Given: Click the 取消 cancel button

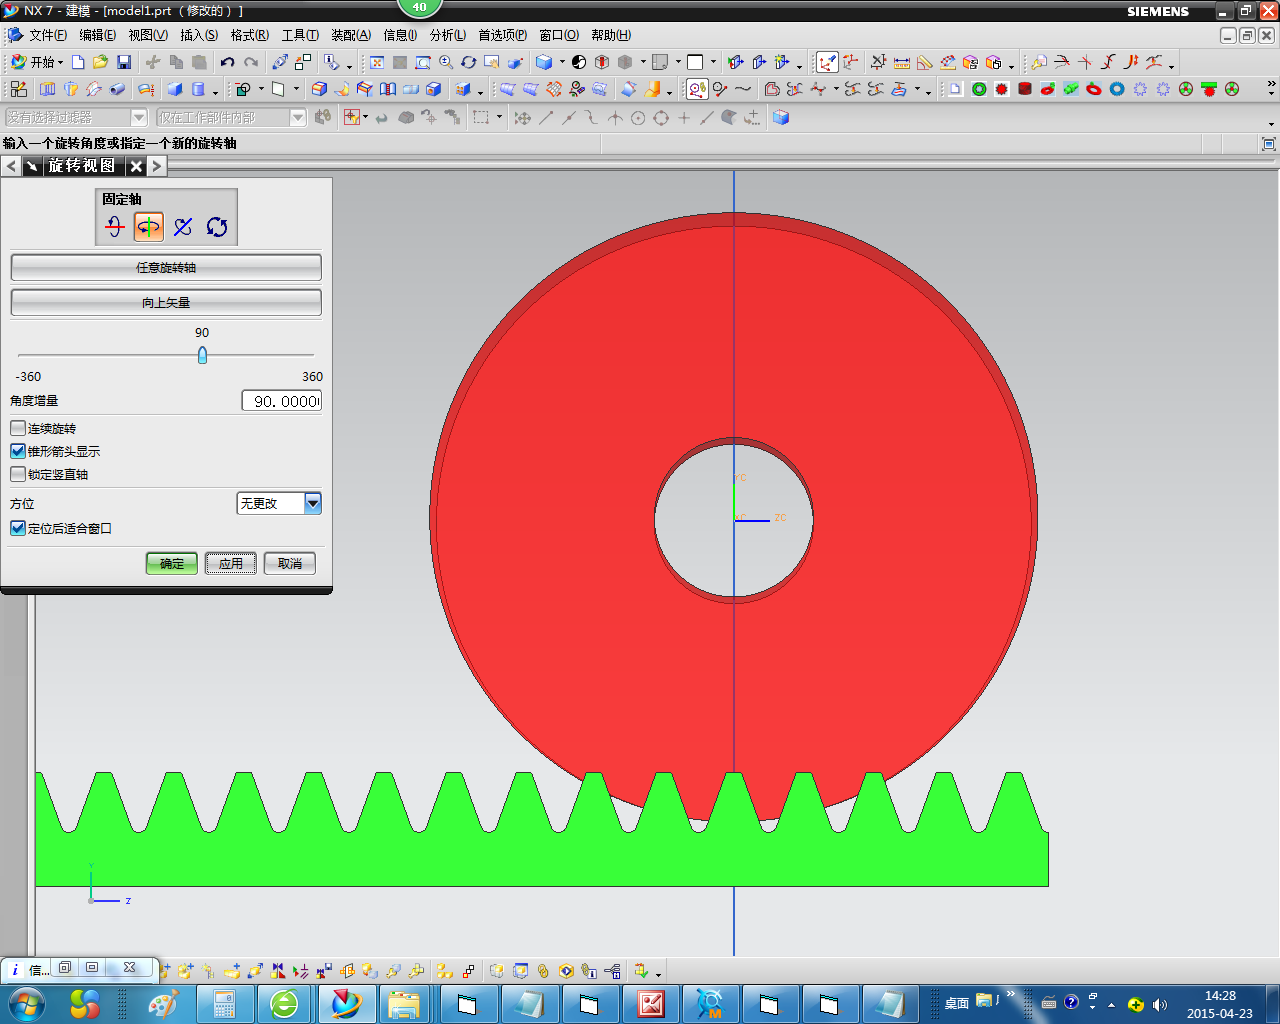Looking at the screenshot, I should [290, 563].
